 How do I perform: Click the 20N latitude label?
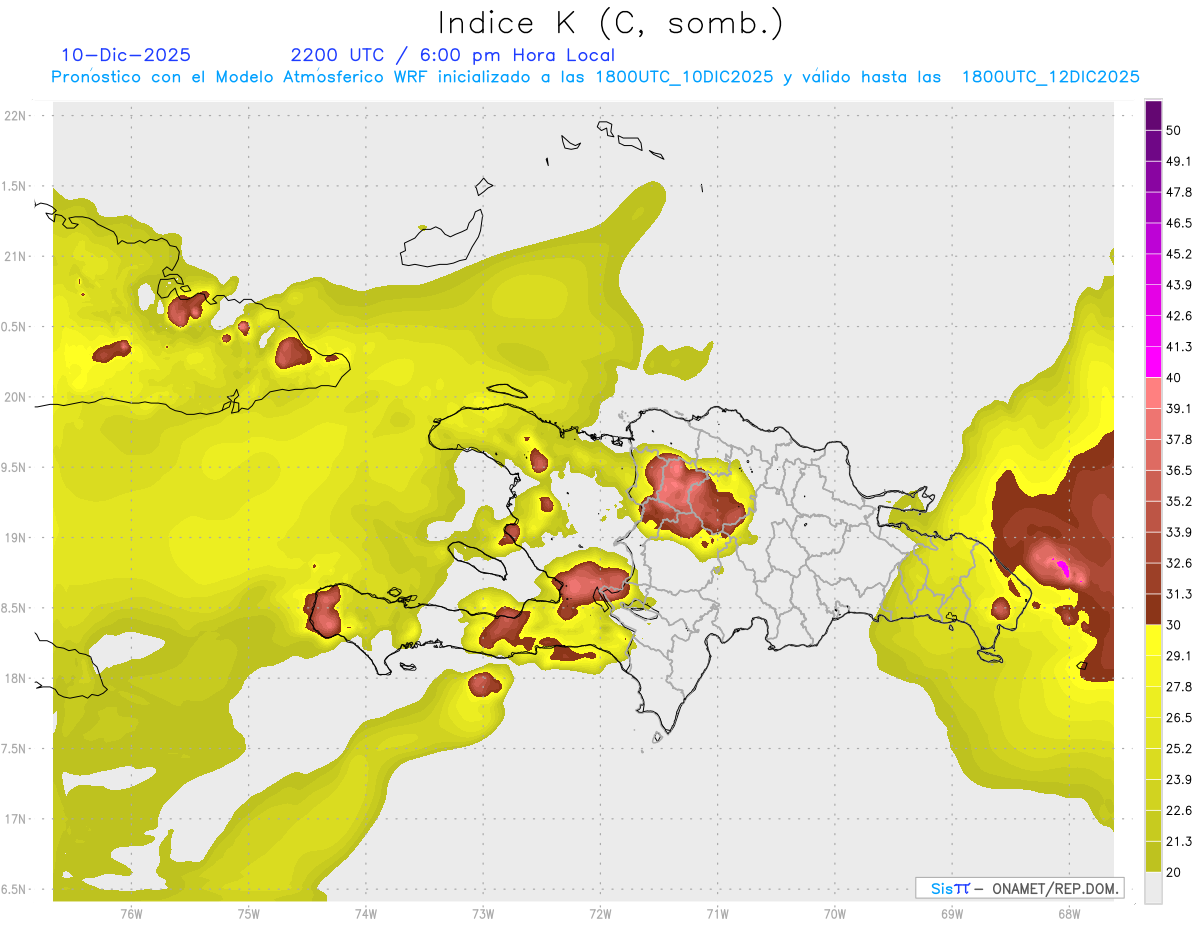point(16,397)
